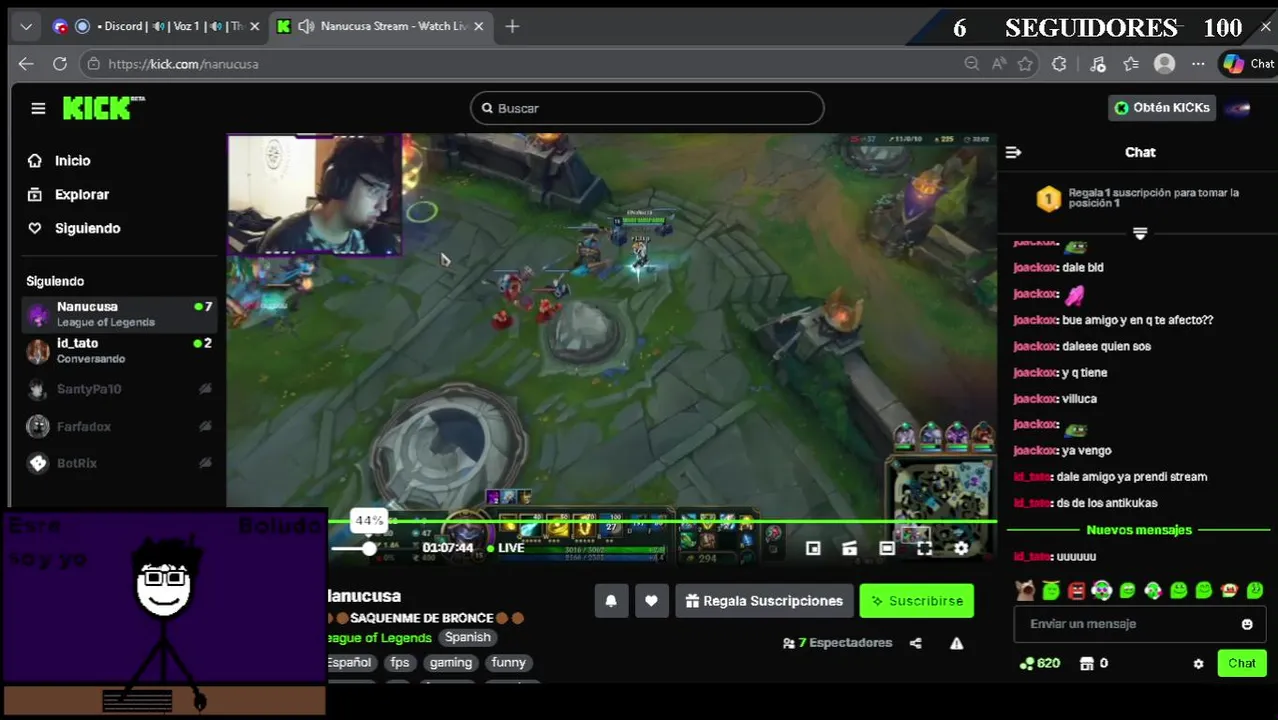
Task: Open the browser extensions icon
Action: coord(1059,64)
